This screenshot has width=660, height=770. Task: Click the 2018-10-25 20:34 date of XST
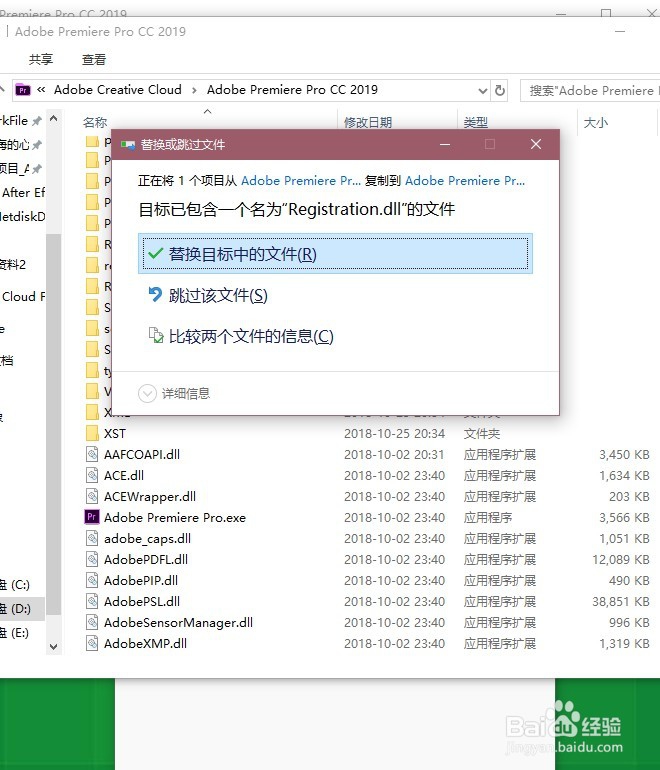tap(394, 434)
